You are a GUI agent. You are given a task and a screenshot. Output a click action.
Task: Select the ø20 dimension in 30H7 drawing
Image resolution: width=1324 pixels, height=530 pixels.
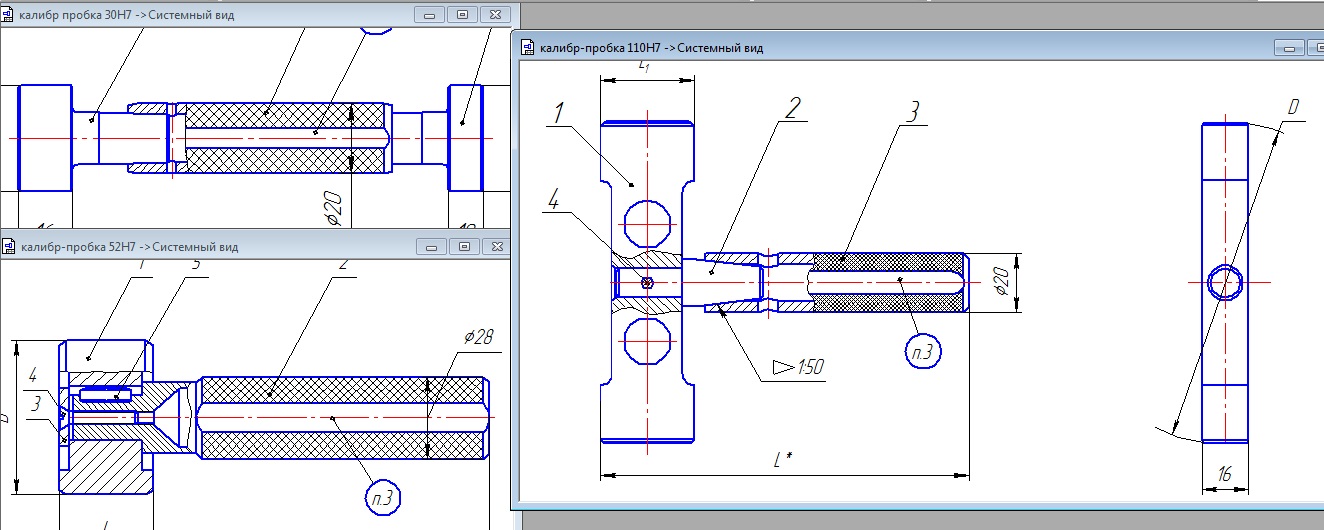click(334, 209)
